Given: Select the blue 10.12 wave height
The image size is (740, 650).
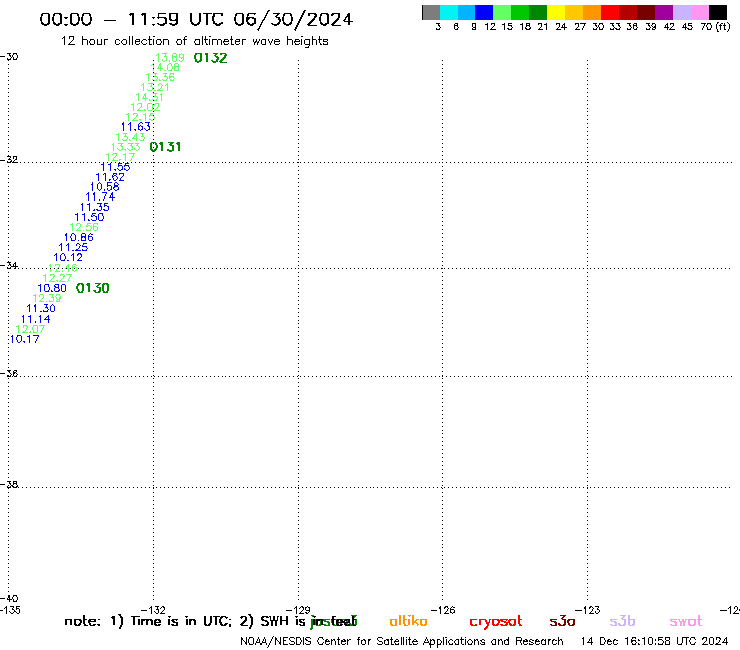Looking at the screenshot, I should coord(68,258).
